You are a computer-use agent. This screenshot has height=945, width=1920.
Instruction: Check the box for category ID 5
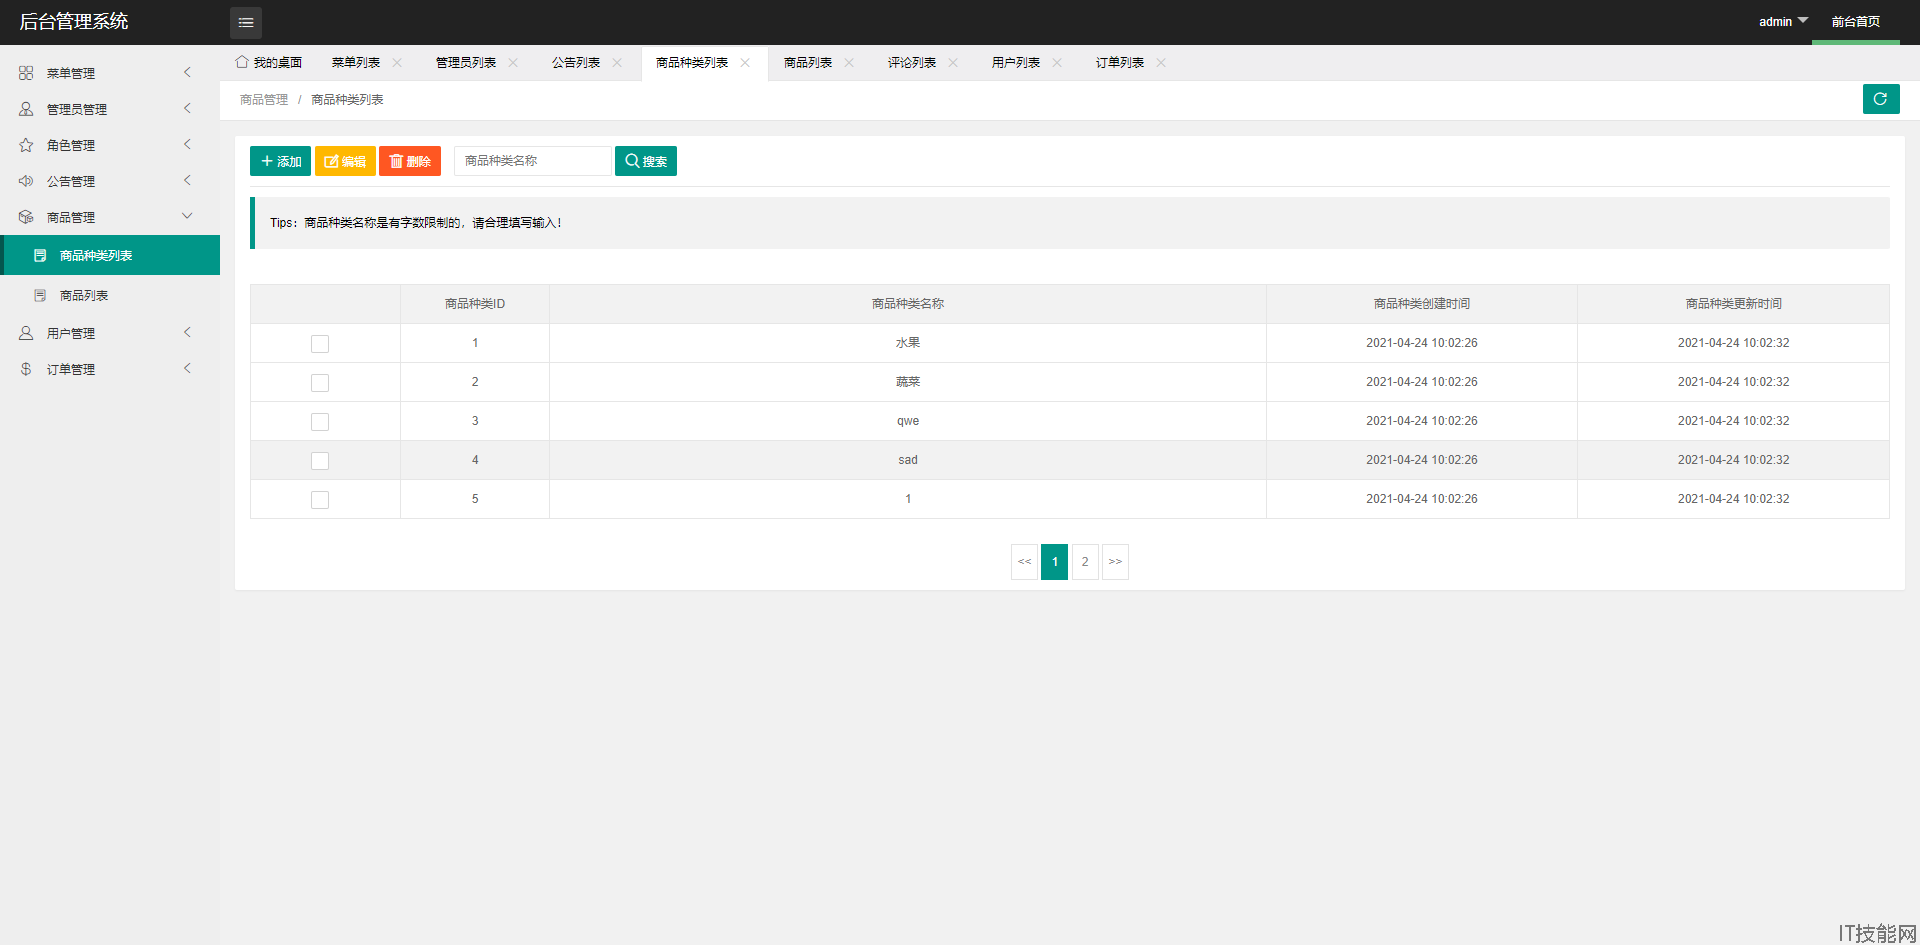pyautogui.click(x=320, y=500)
